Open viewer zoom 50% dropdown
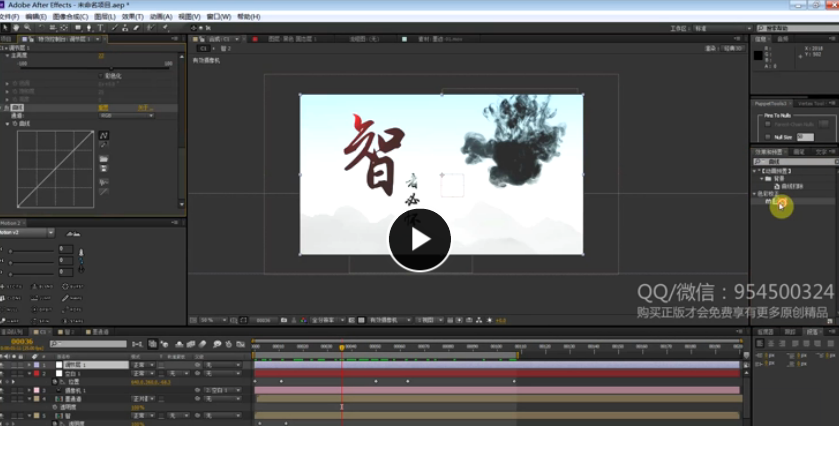Viewport: 839px width, 449px height. pos(213,320)
